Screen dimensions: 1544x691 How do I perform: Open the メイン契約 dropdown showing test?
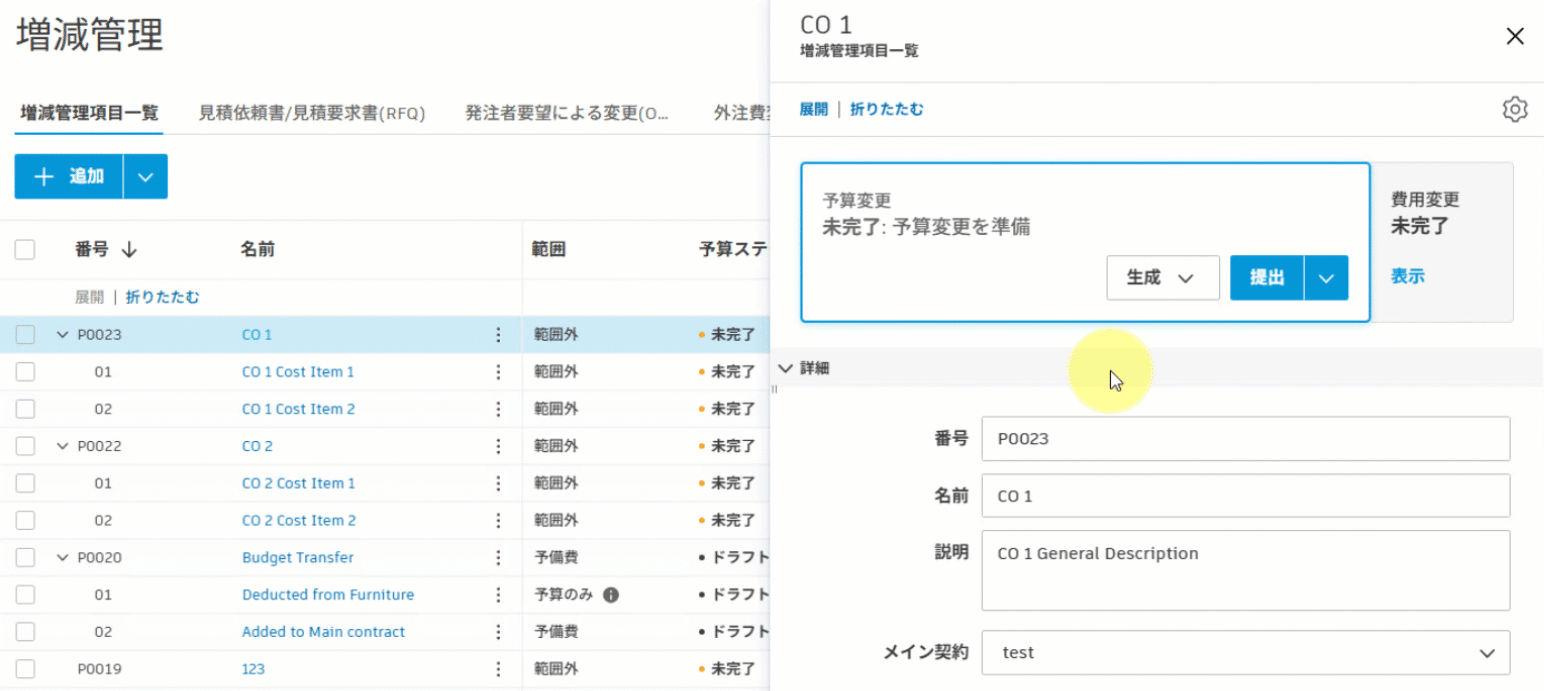tap(1245, 652)
